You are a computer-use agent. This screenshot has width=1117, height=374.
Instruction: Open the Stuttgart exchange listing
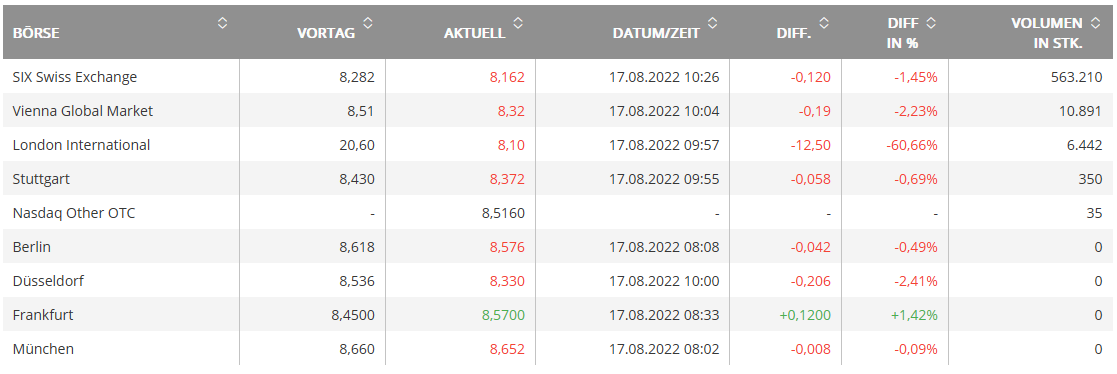pyautogui.click(x=558, y=179)
